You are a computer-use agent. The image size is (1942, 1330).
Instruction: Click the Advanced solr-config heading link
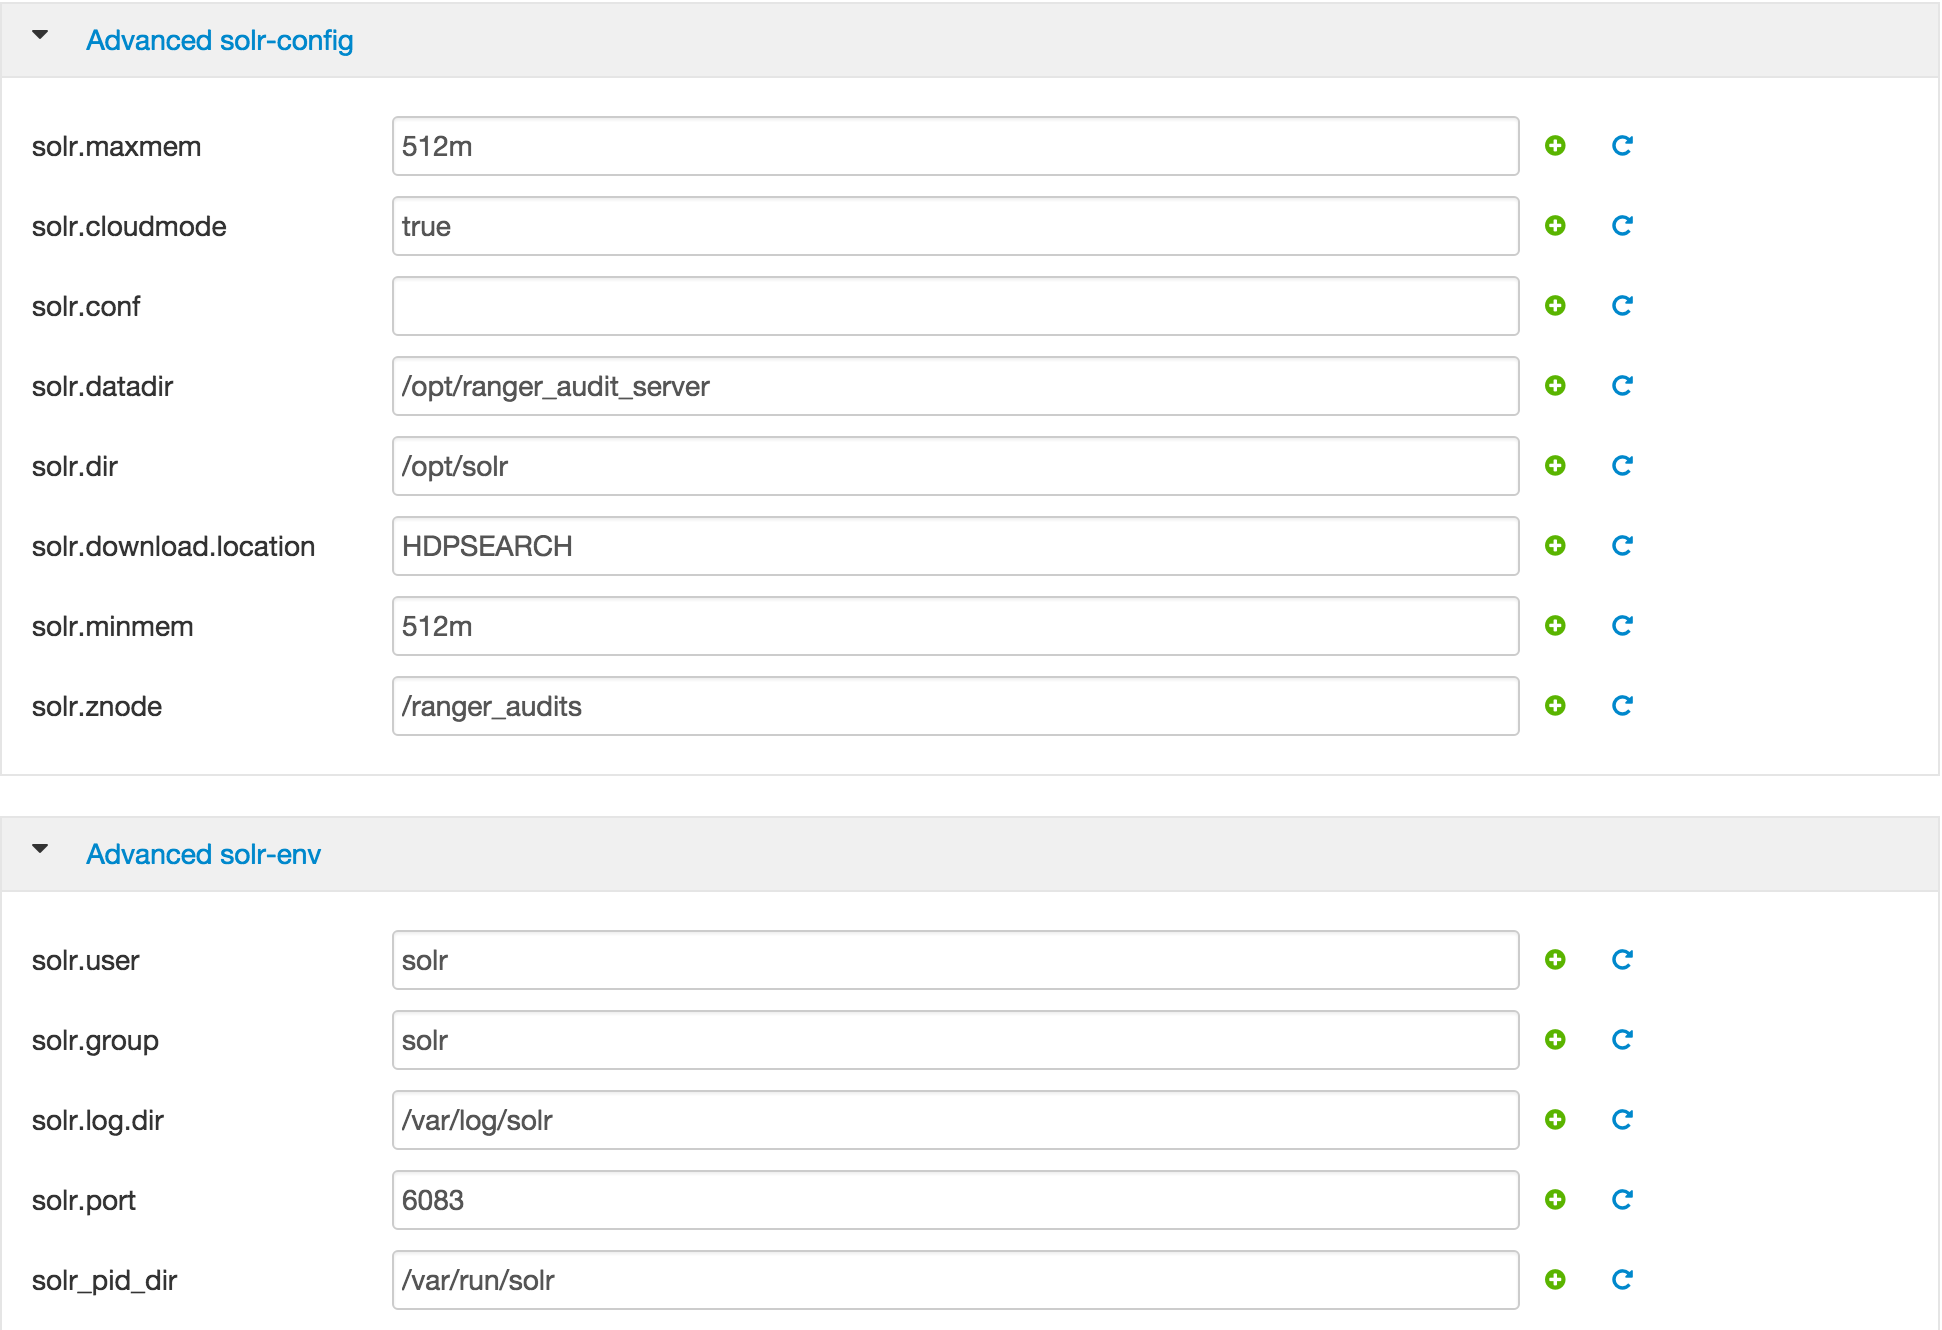219,40
